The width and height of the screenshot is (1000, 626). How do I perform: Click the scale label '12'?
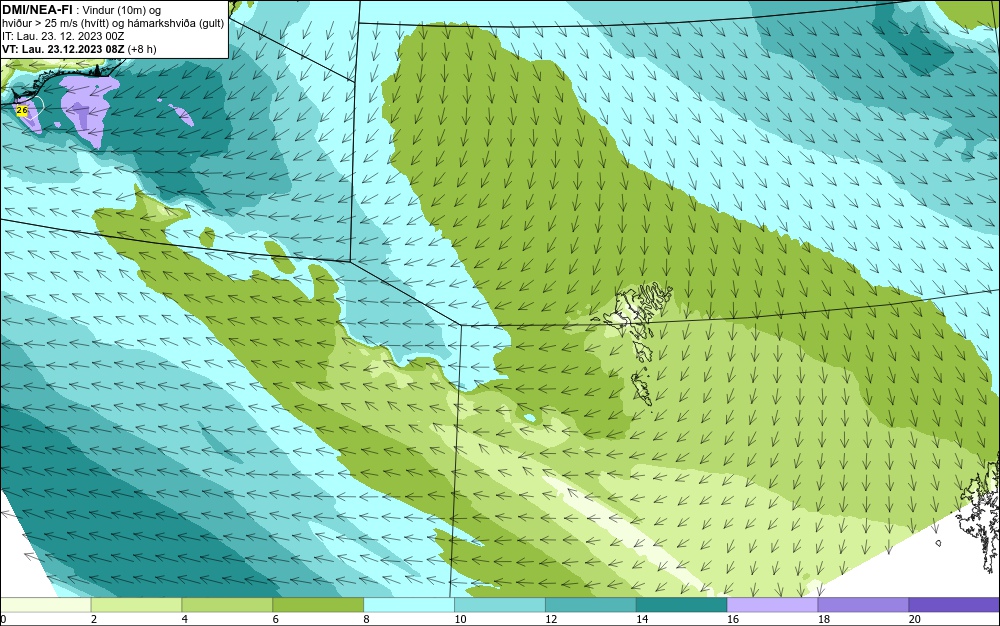[x=551, y=619]
